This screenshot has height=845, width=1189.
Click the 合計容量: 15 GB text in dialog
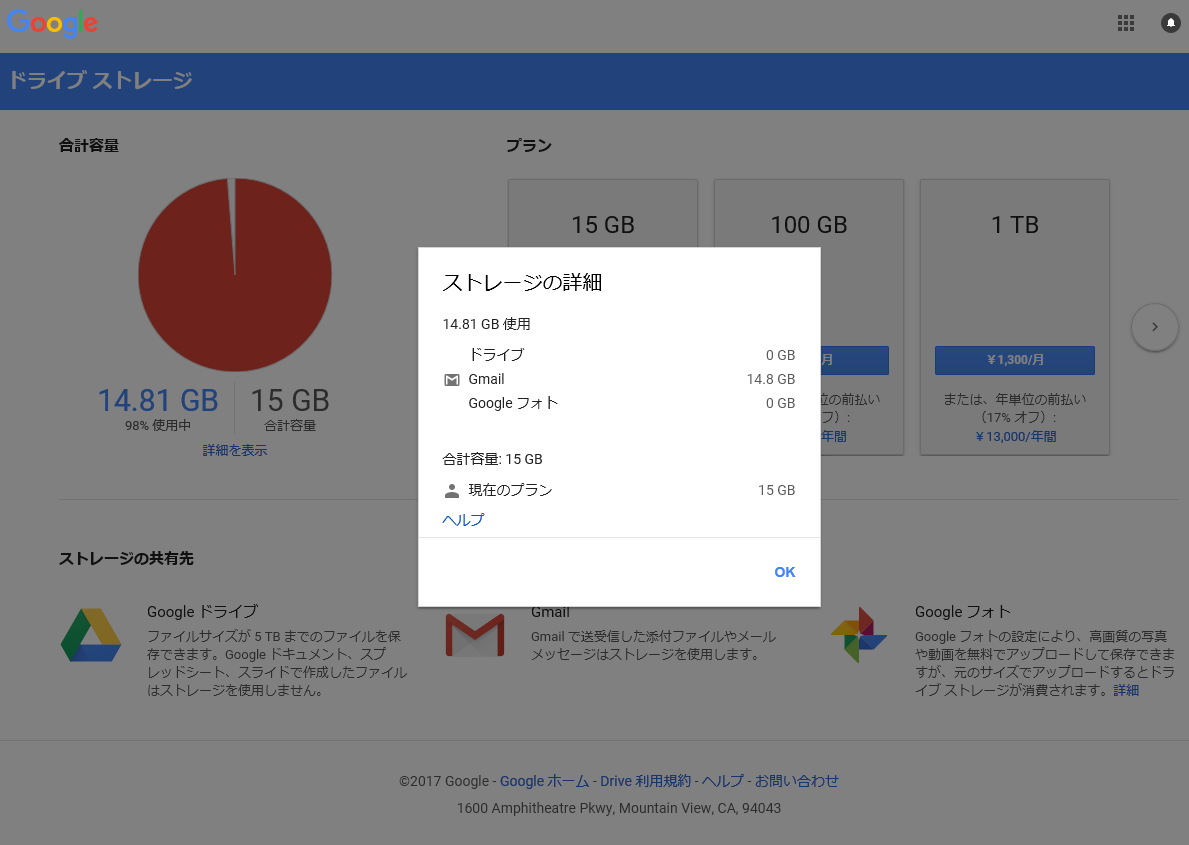tap(493, 460)
